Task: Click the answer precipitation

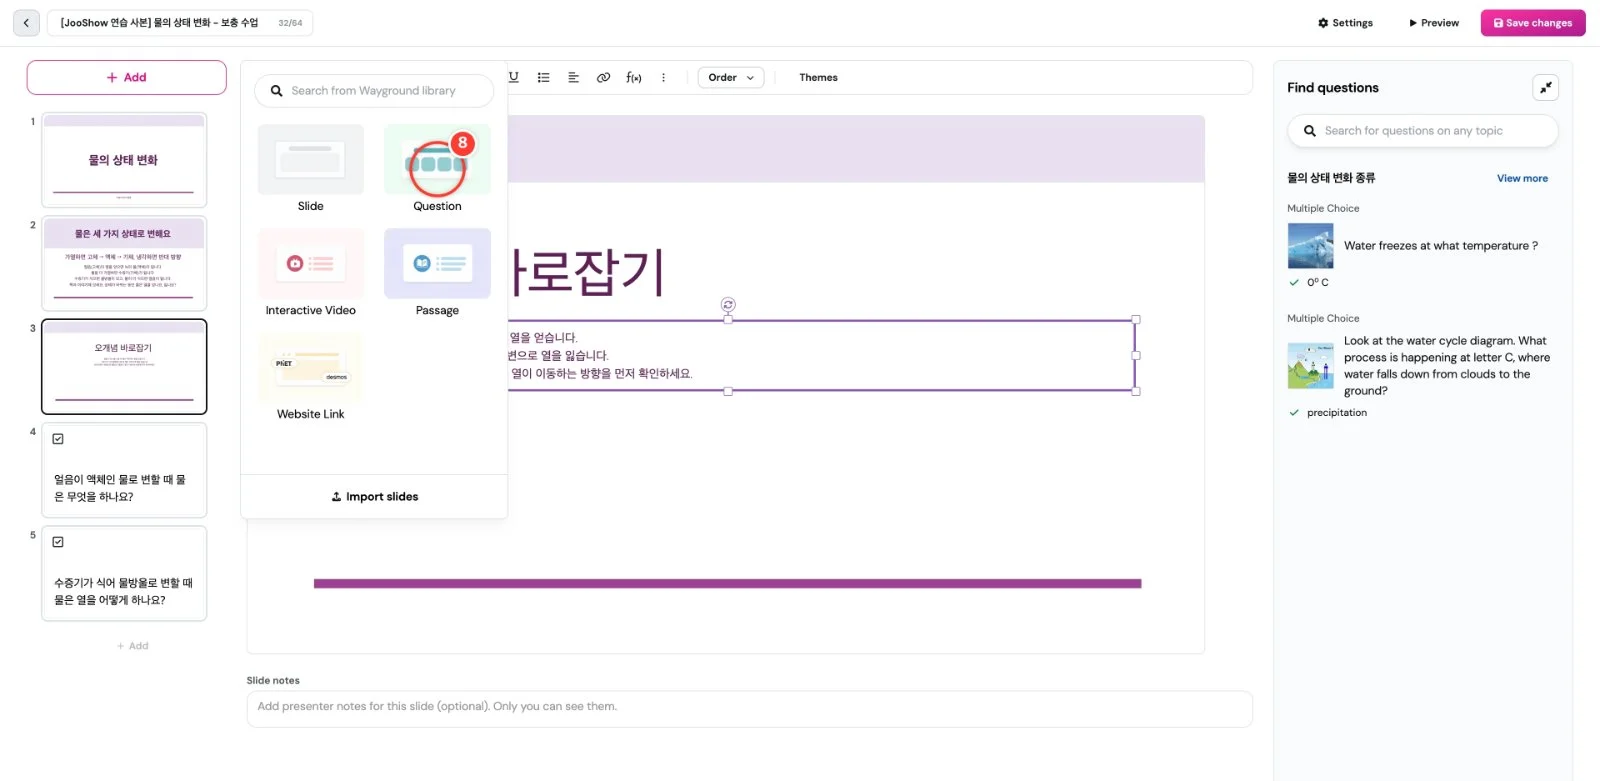Action: click(1336, 413)
